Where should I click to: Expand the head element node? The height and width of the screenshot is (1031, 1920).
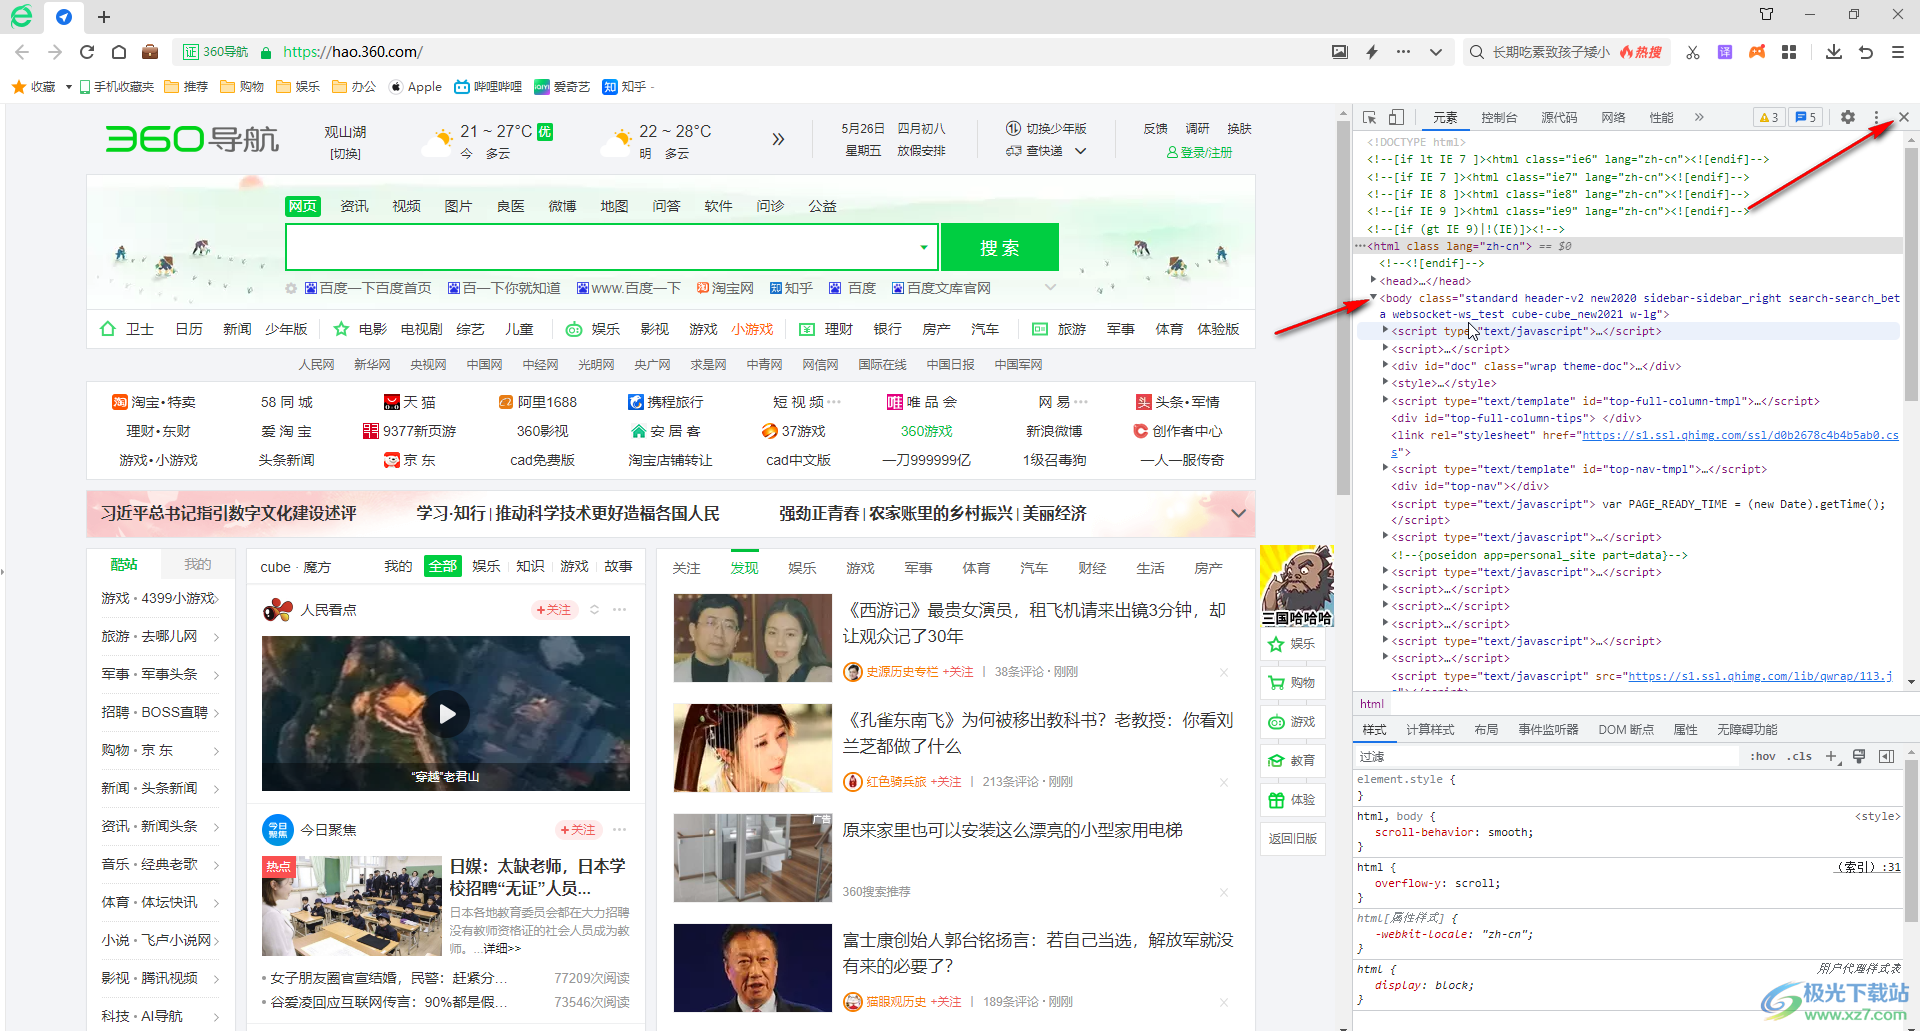1374,280
